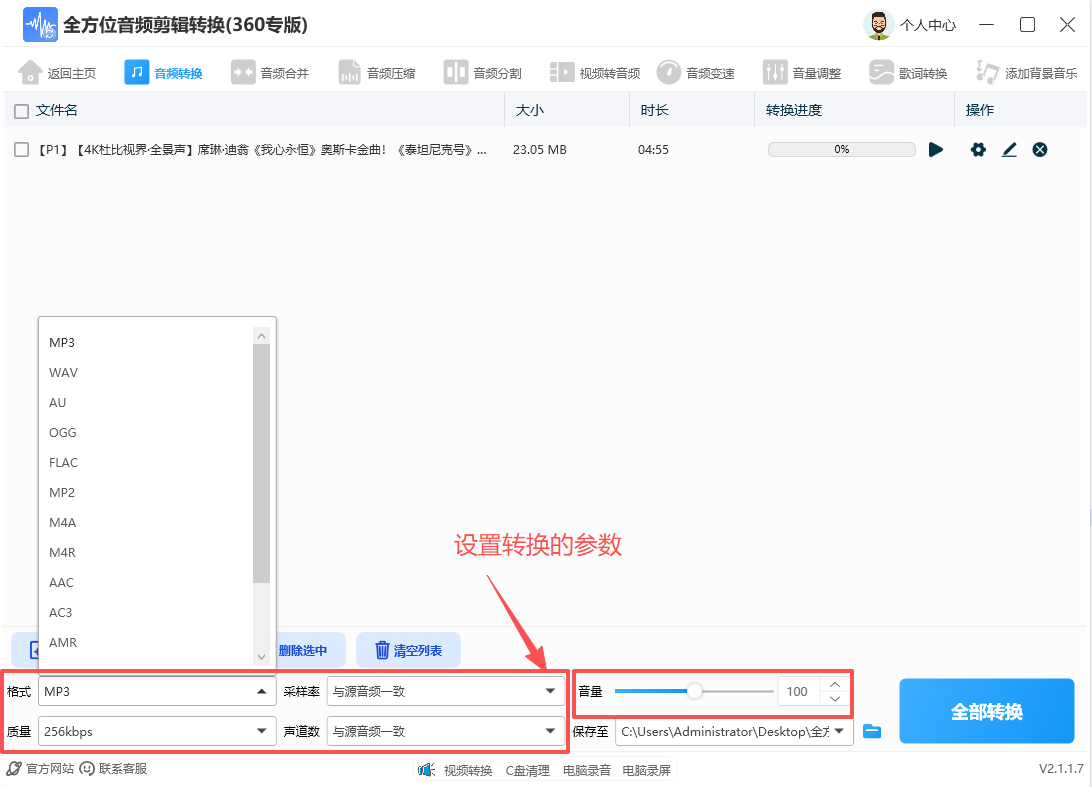Remove the Titanic file from the list
Viewport: 1092px width, 787px height.
pos(1040,149)
